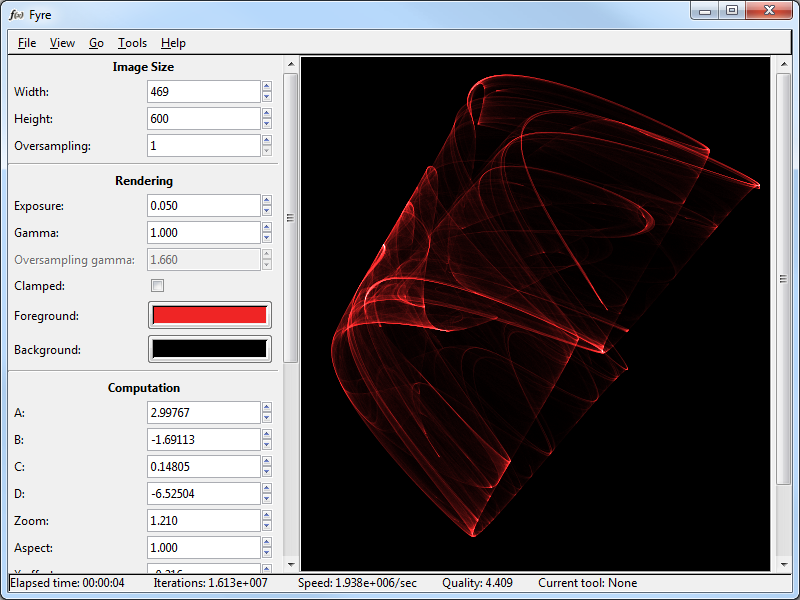
Task: Pick the black Background color swatch
Action: pyautogui.click(x=209, y=349)
